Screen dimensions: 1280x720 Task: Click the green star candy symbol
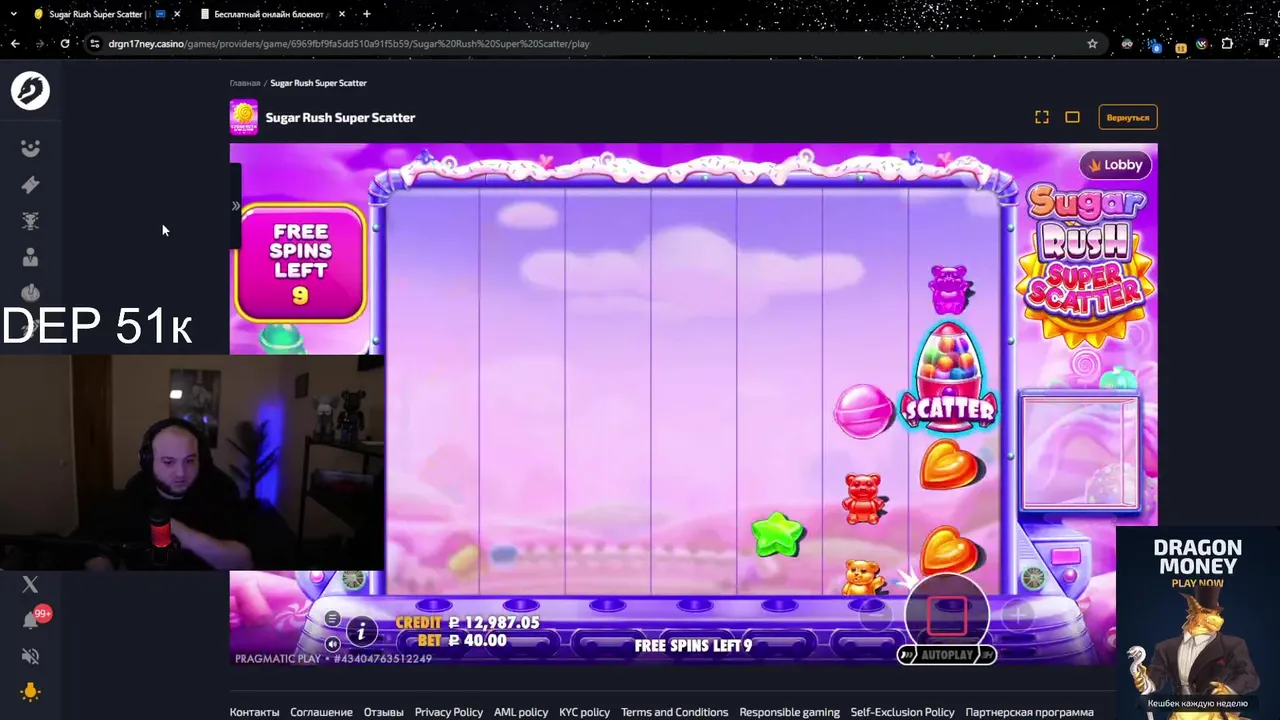[x=777, y=535]
